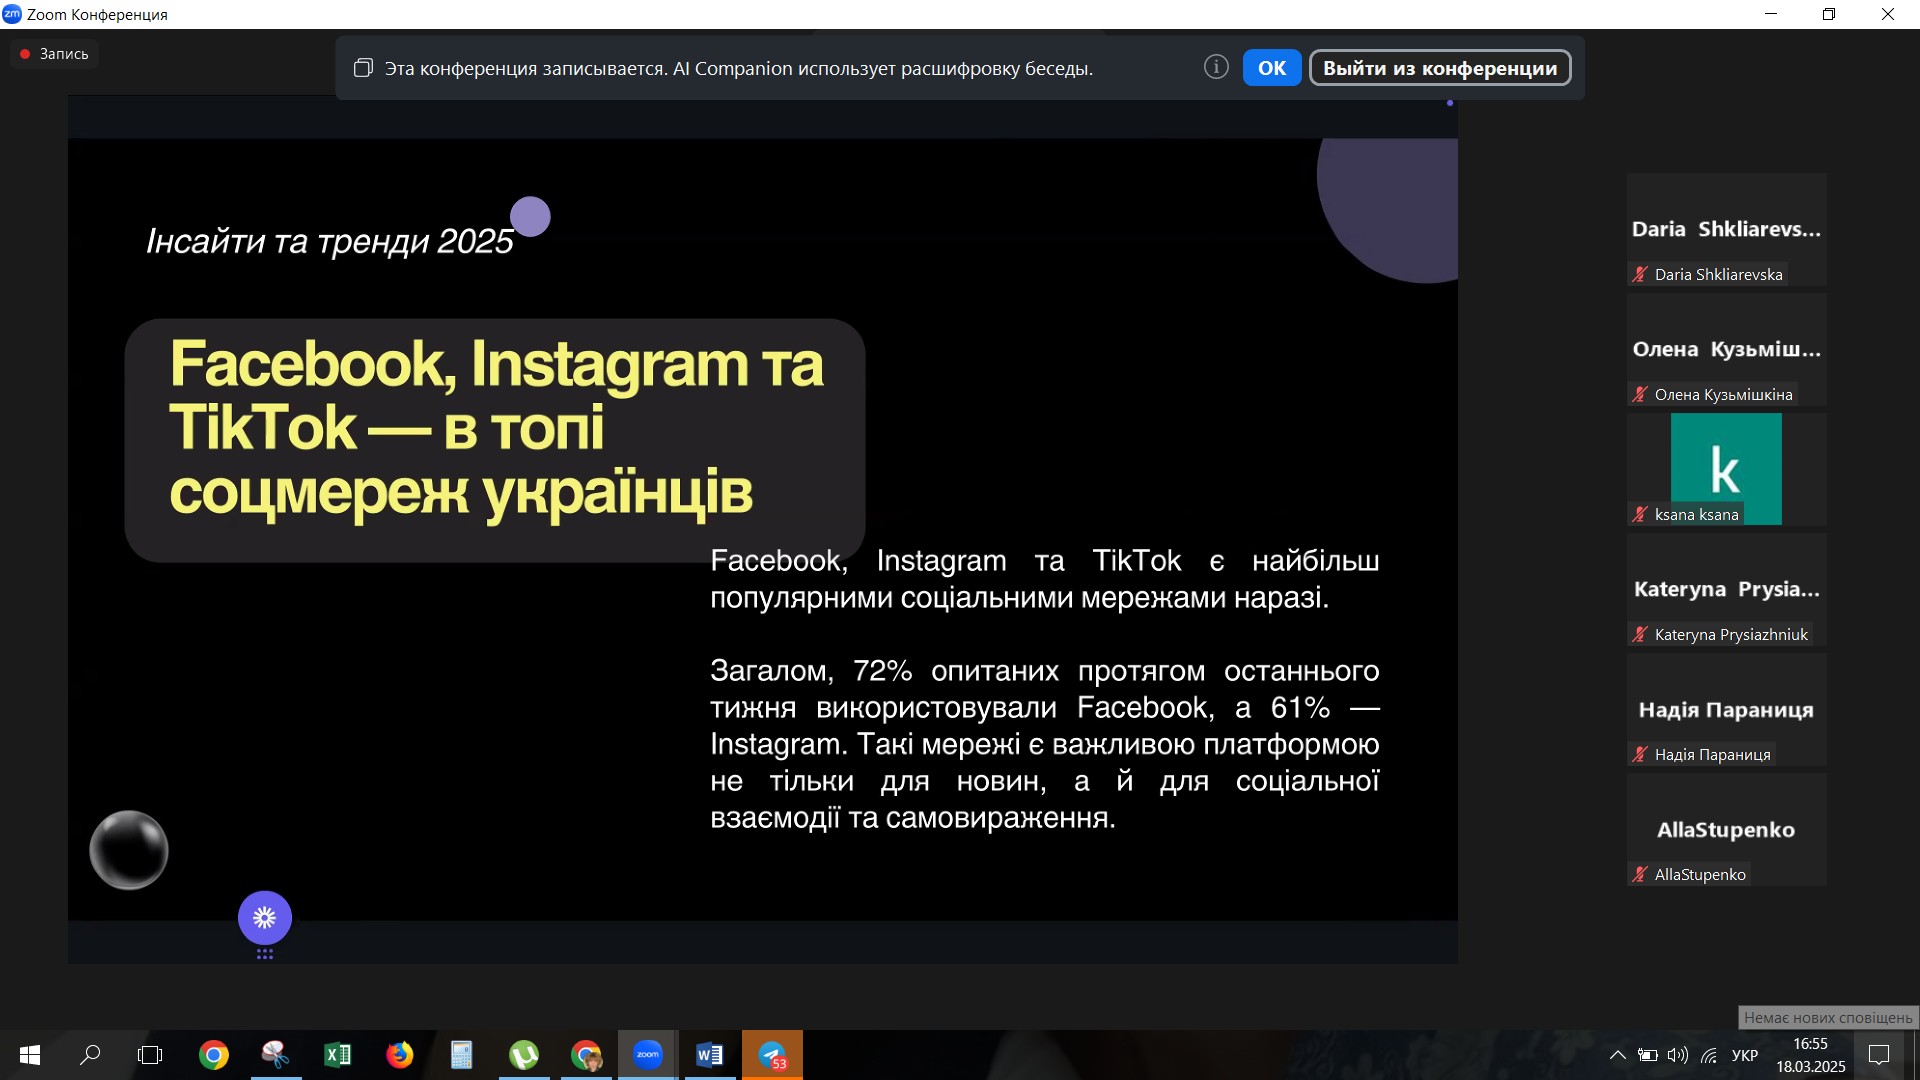Select Надія Параниця participant tile

[1726, 710]
